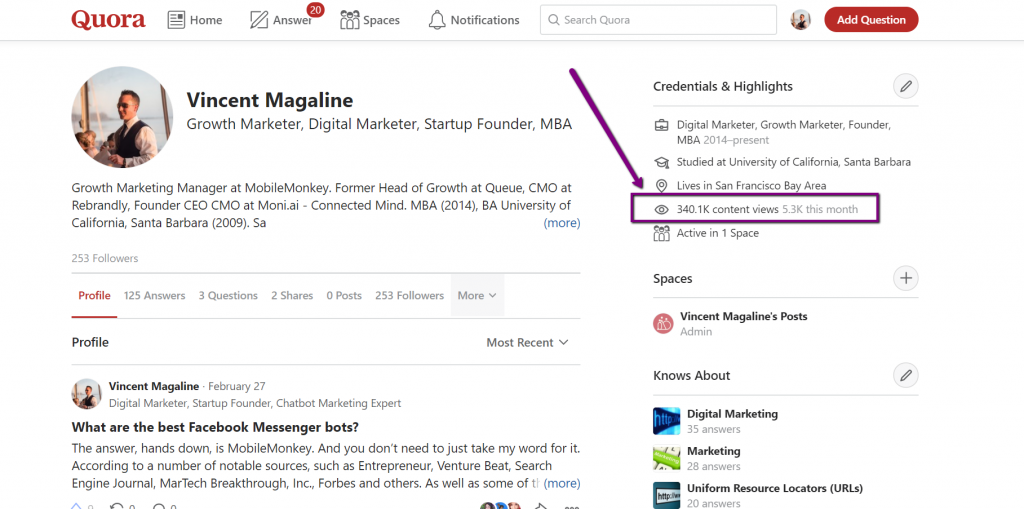
Task: Open the user avatar menu in header
Action: point(801,20)
